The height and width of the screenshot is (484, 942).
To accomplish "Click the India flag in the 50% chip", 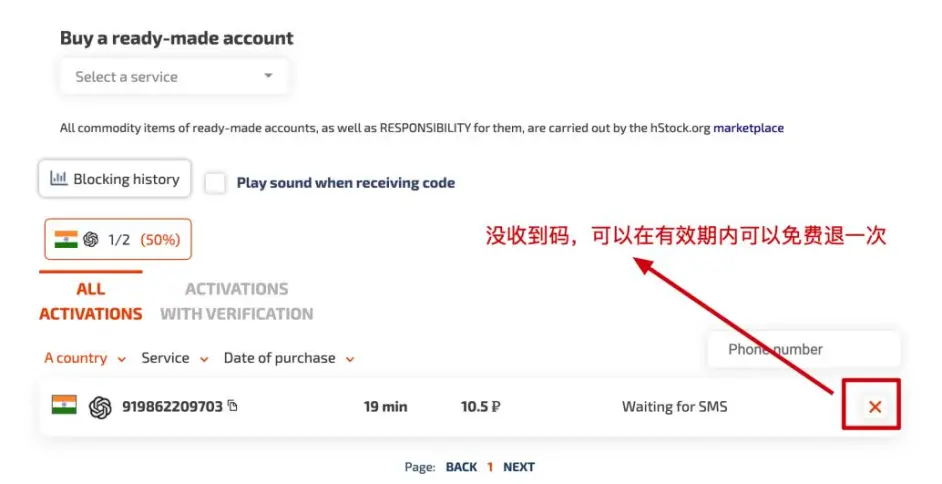I will [66, 239].
